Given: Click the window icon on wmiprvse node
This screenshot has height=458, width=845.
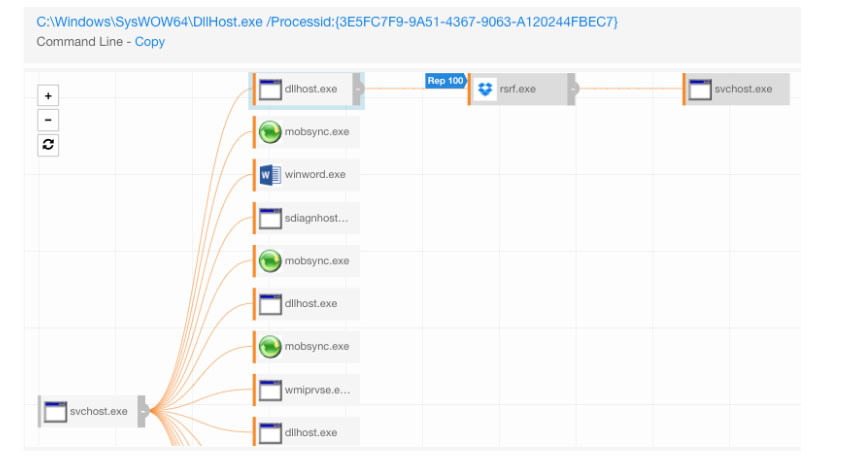Looking at the screenshot, I should (x=270, y=390).
